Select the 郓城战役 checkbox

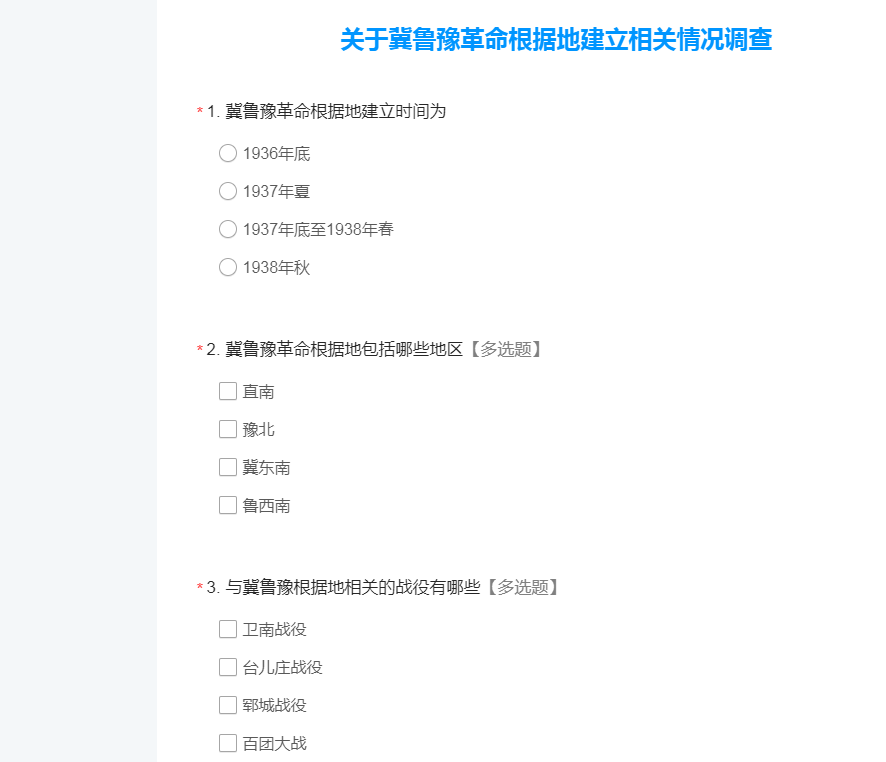[x=228, y=705]
